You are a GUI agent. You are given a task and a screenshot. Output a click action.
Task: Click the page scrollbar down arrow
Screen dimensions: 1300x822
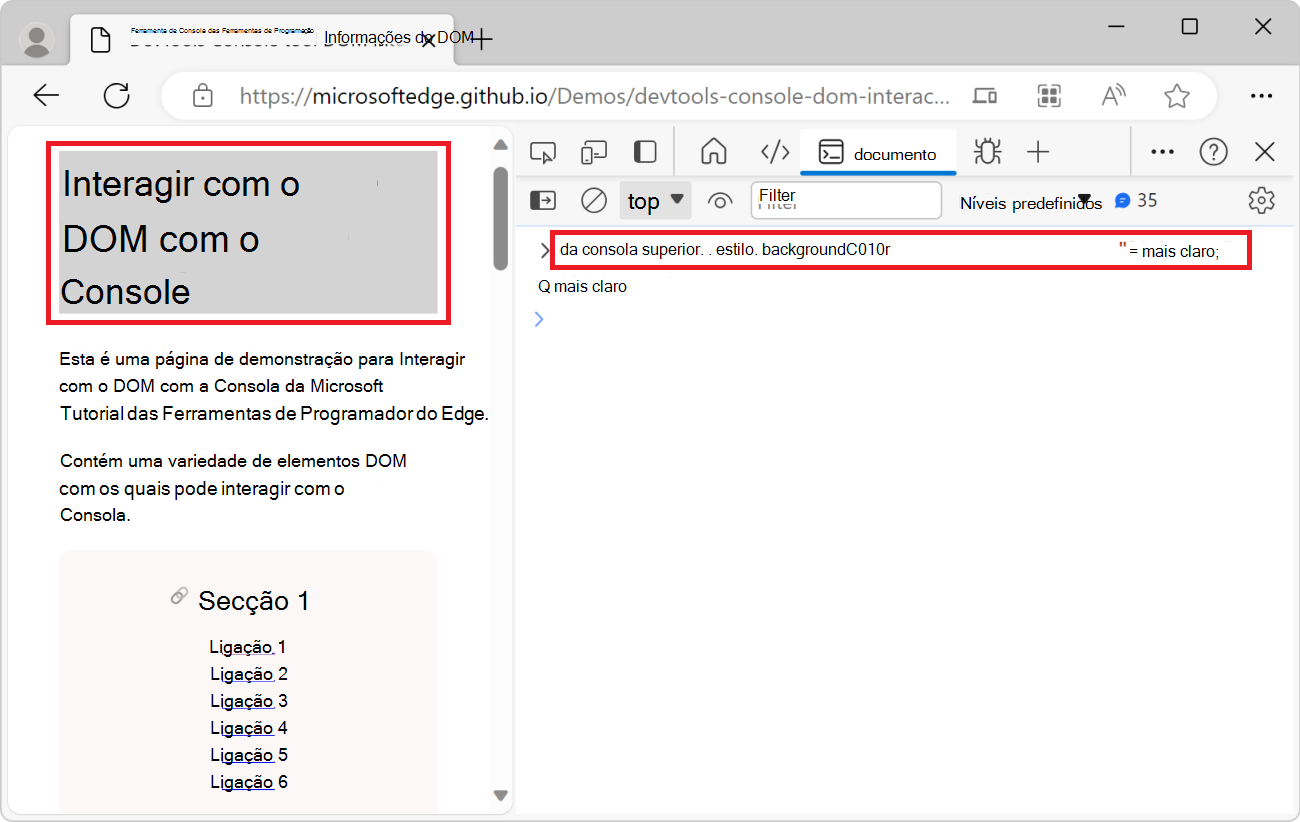coord(500,795)
